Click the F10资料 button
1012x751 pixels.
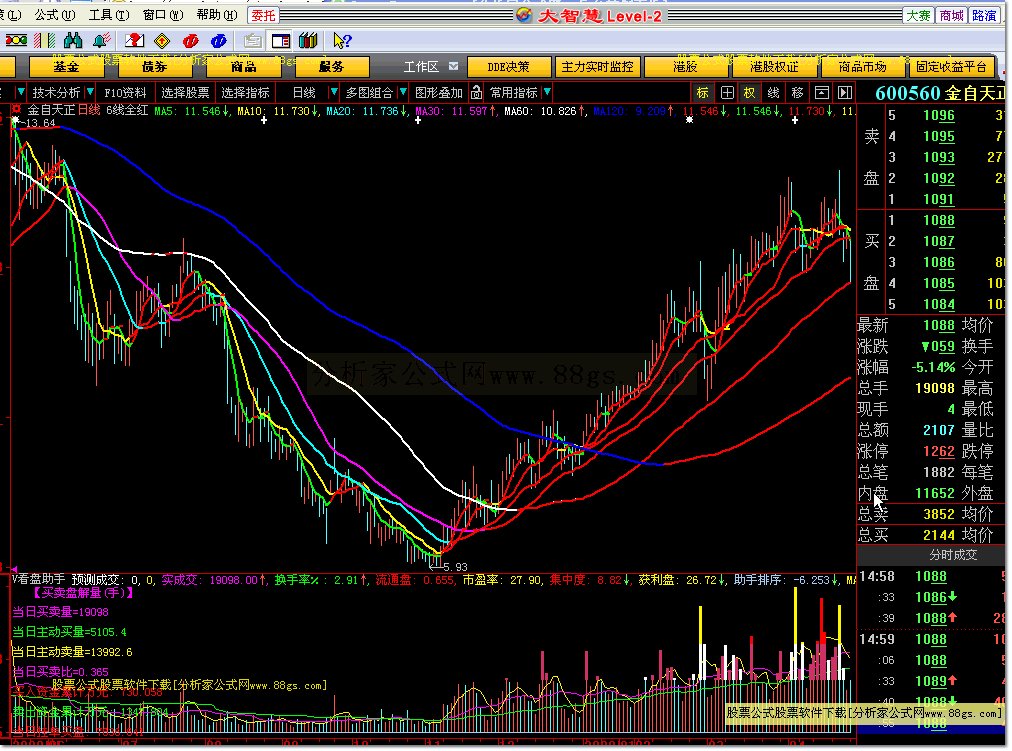(x=125, y=92)
